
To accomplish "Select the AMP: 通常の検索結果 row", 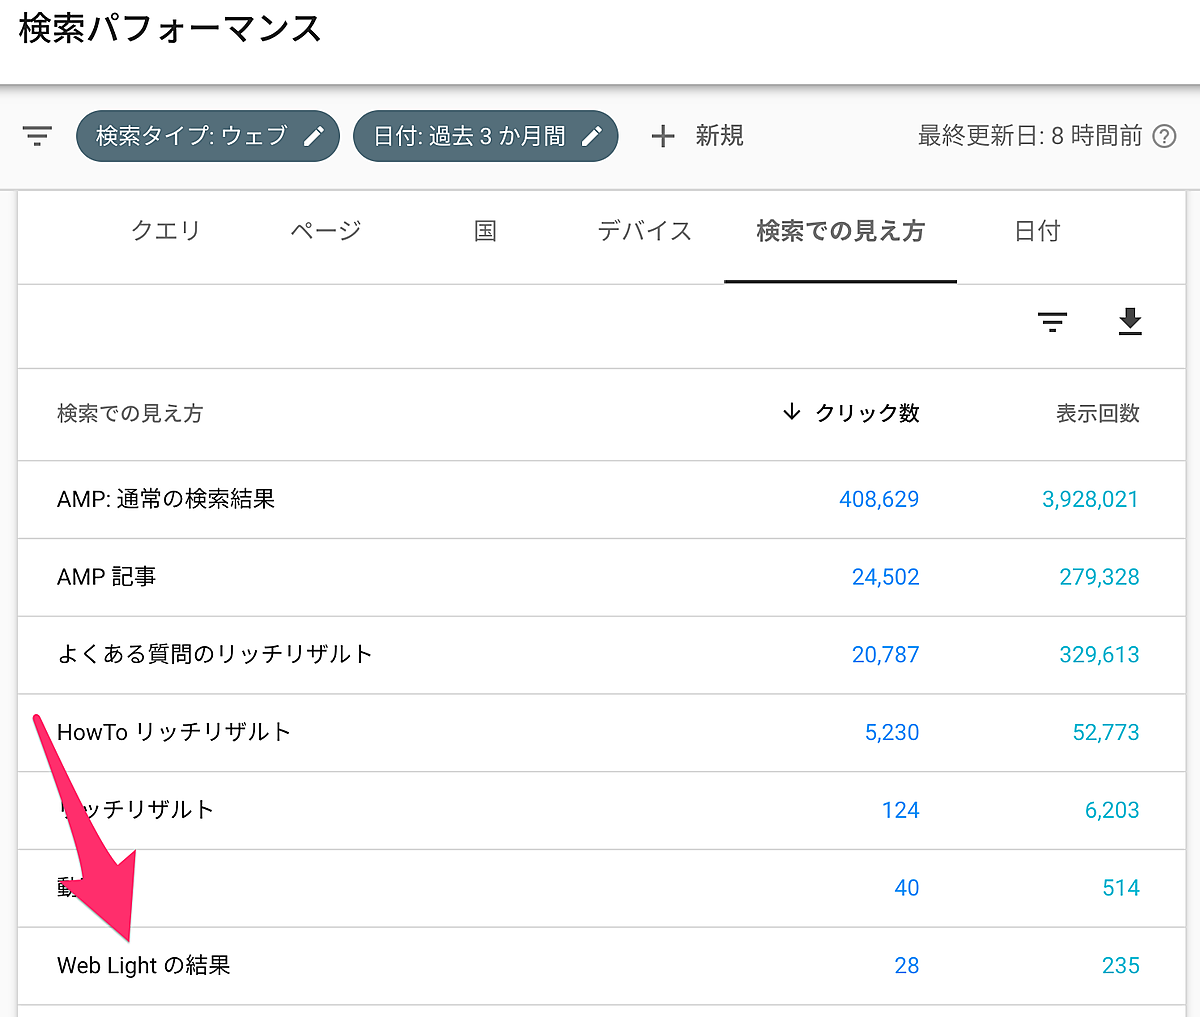I will point(166,499).
